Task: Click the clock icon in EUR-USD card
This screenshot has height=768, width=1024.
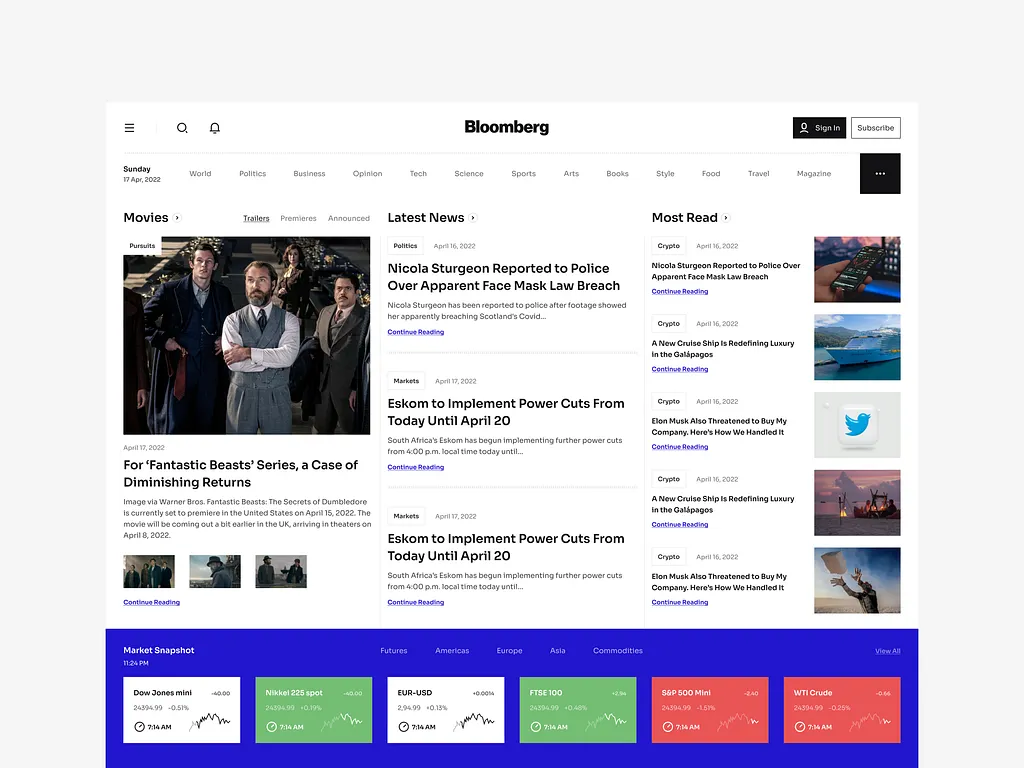Action: [x=403, y=727]
